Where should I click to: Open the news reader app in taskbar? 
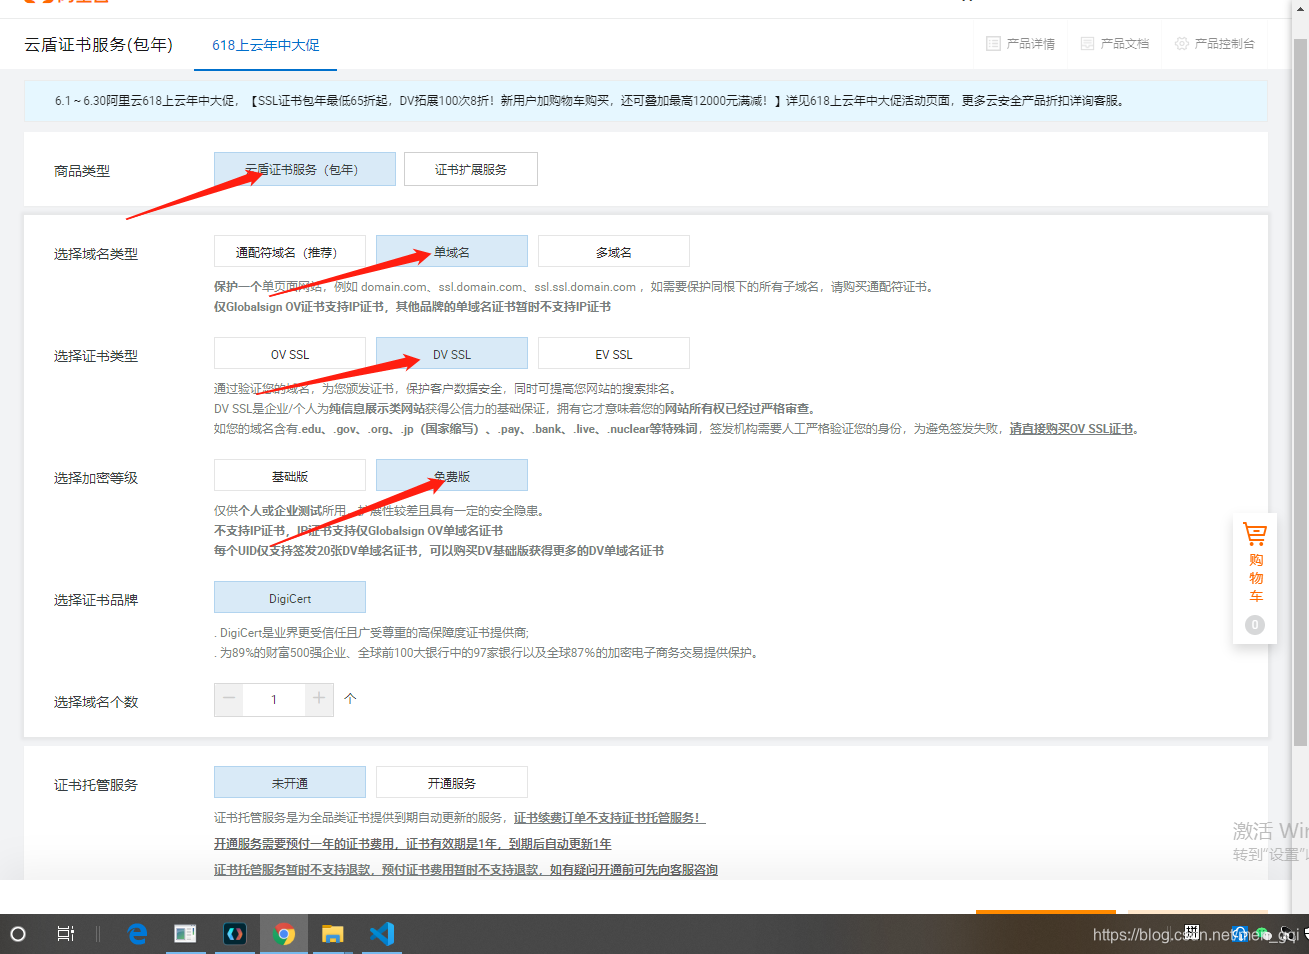click(x=186, y=934)
